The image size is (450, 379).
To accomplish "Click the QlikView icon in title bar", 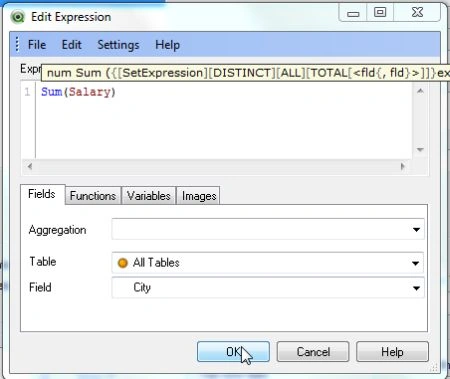I will point(18,17).
